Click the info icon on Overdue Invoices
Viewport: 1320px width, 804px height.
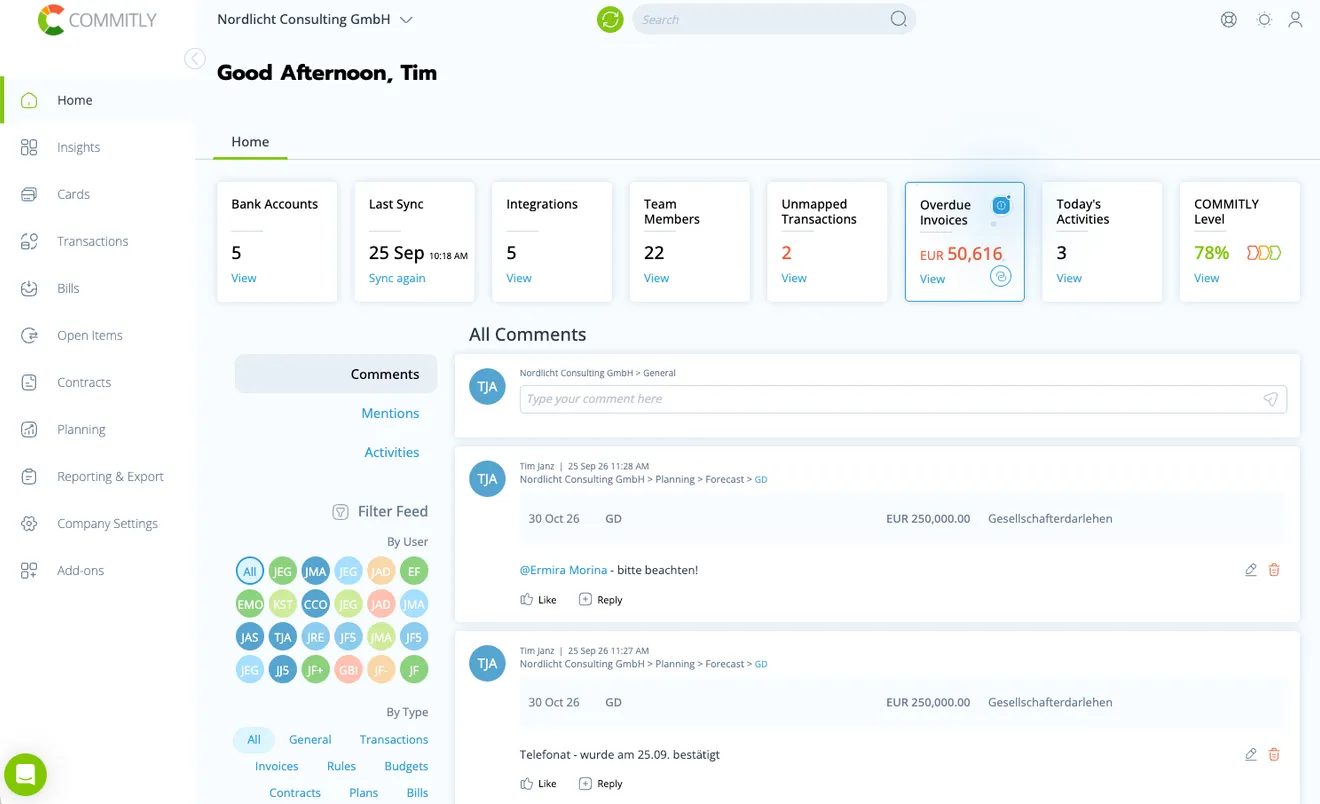tap(1001, 205)
